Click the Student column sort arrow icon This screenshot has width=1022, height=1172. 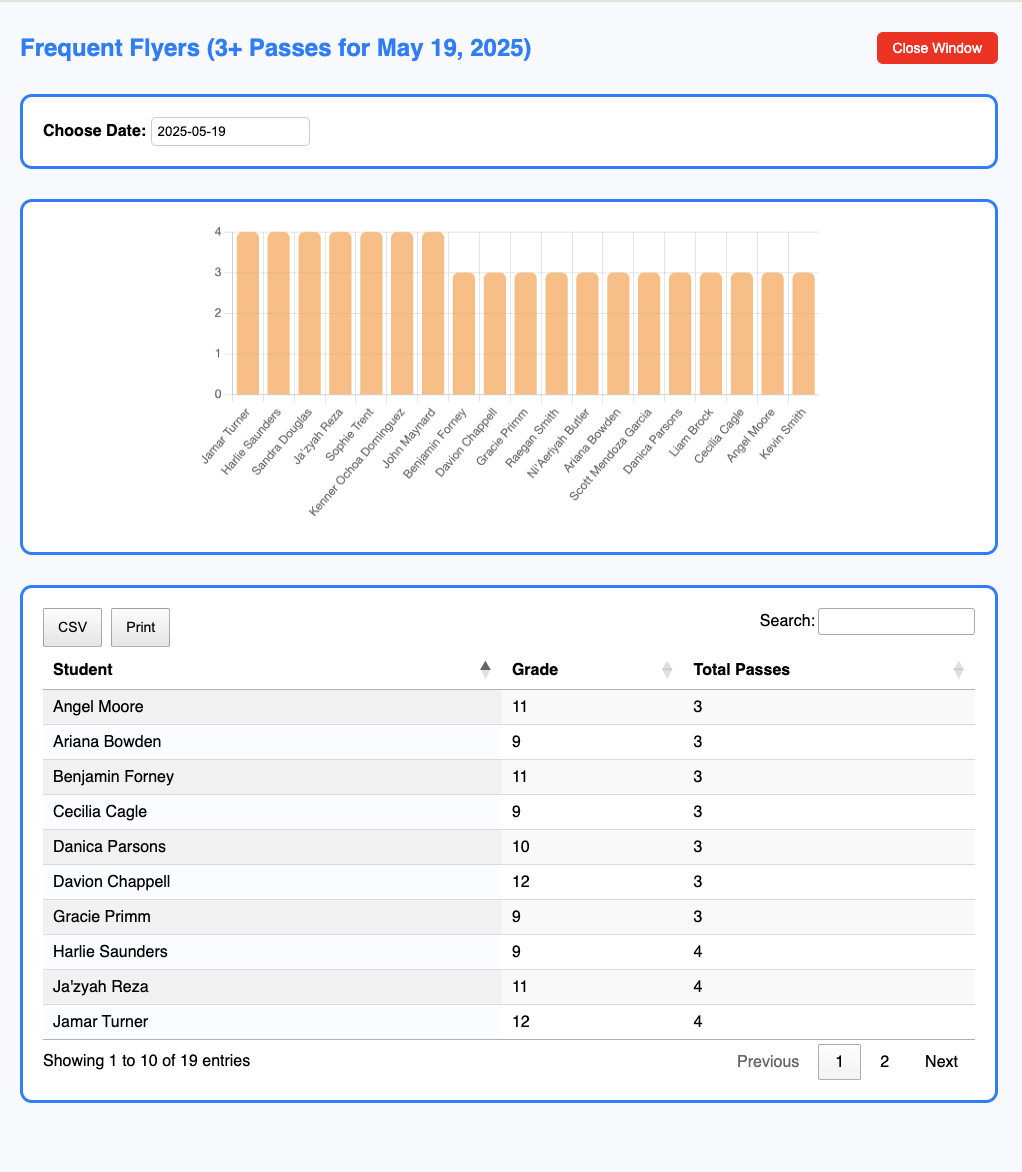485,670
